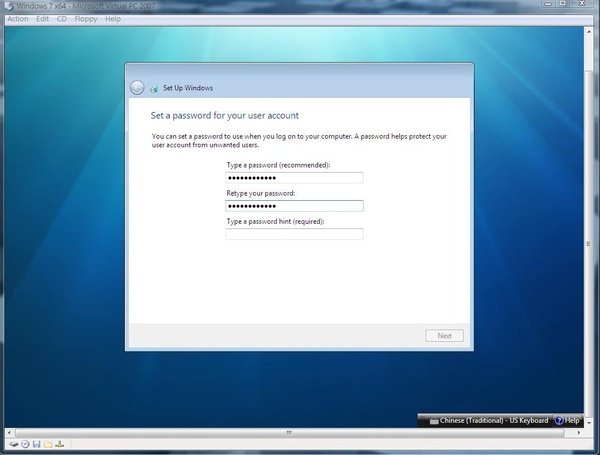
Task: Click the floppy disk status icon
Action: coord(36,444)
